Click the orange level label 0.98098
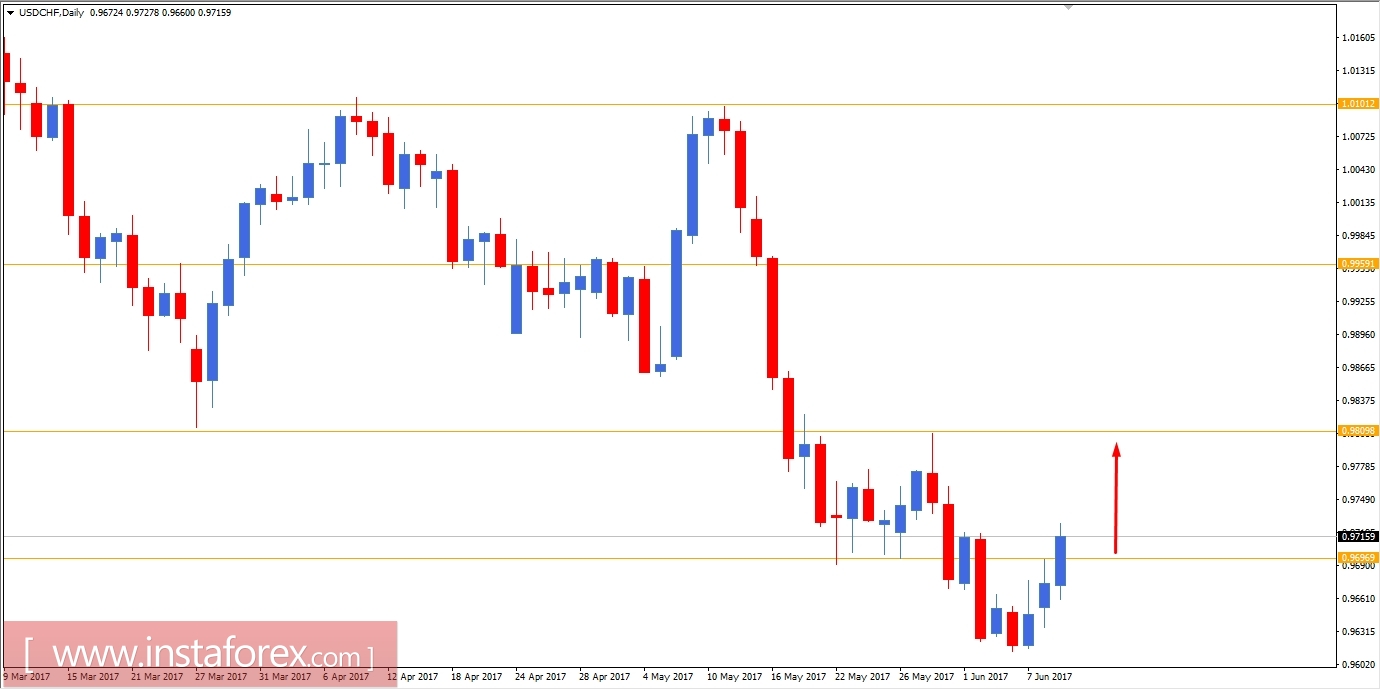 1356,431
